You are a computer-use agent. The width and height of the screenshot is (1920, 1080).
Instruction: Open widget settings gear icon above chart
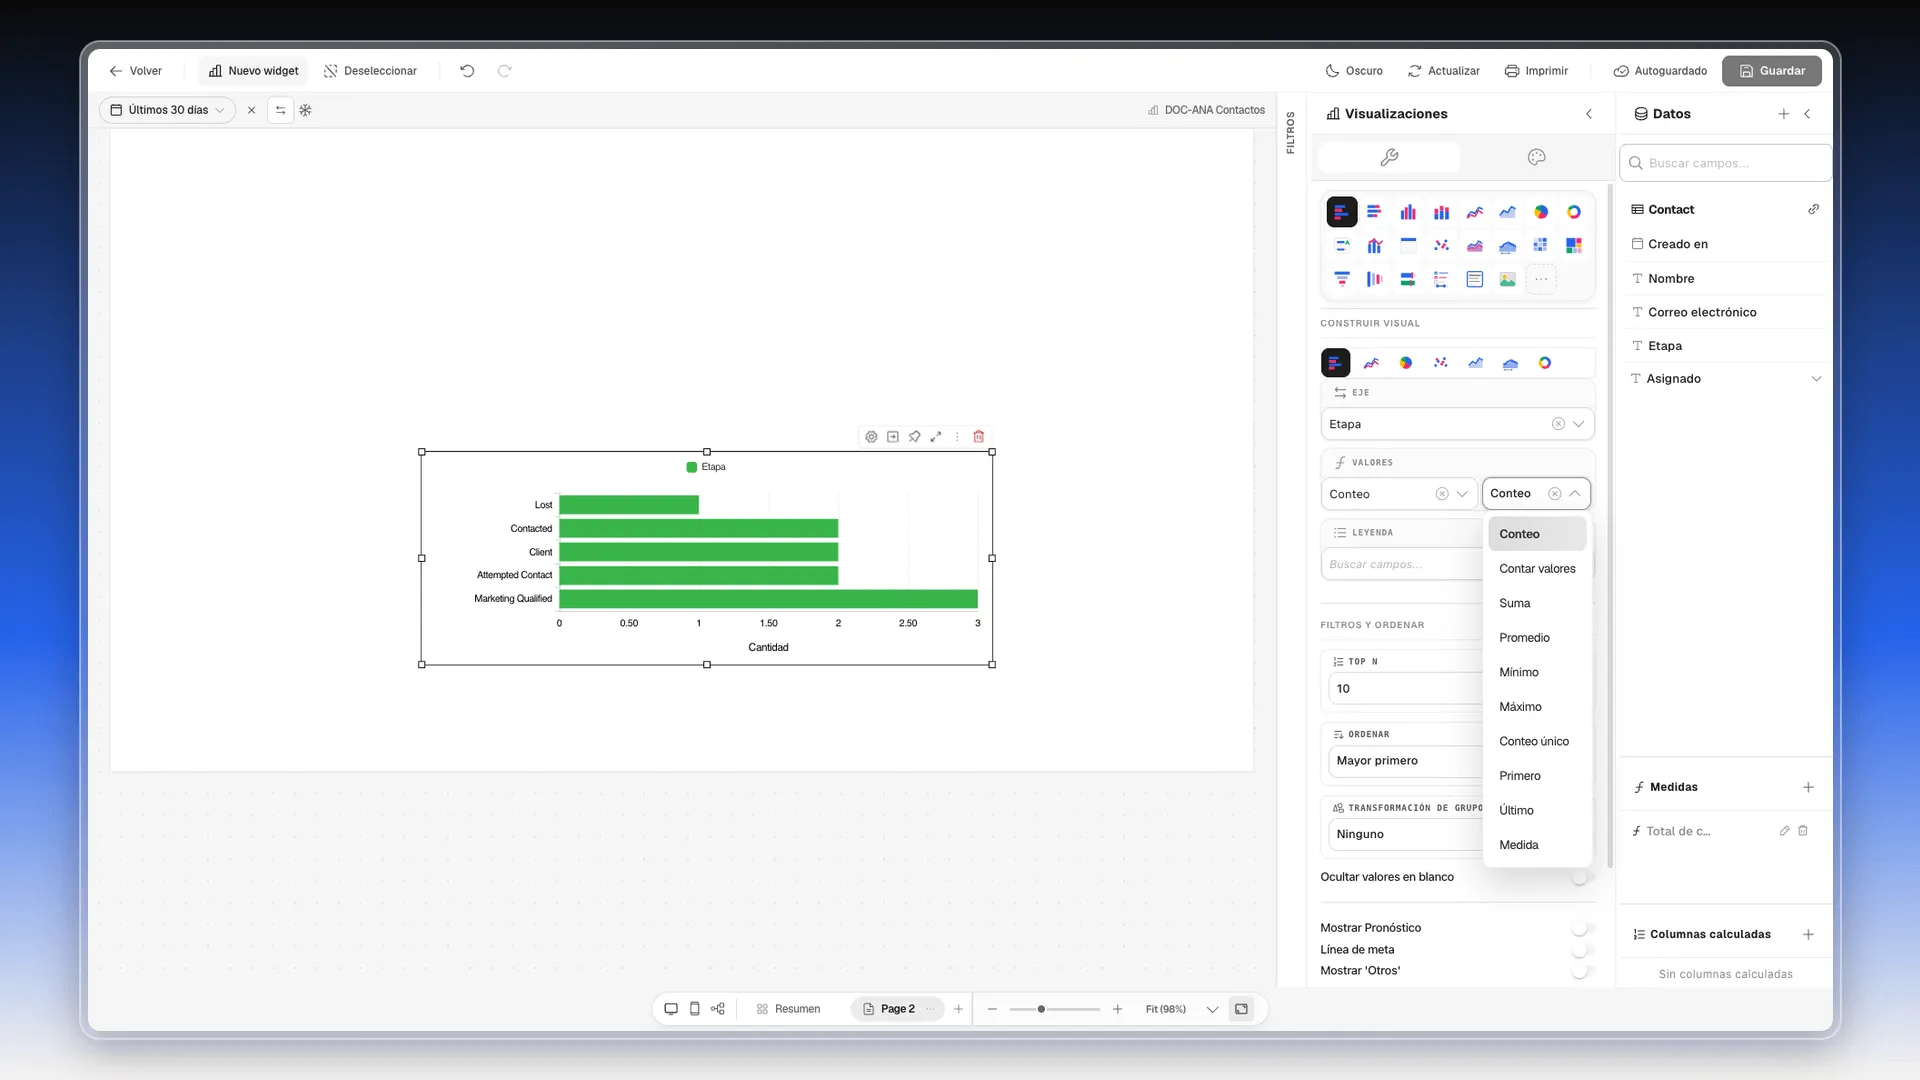click(871, 437)
